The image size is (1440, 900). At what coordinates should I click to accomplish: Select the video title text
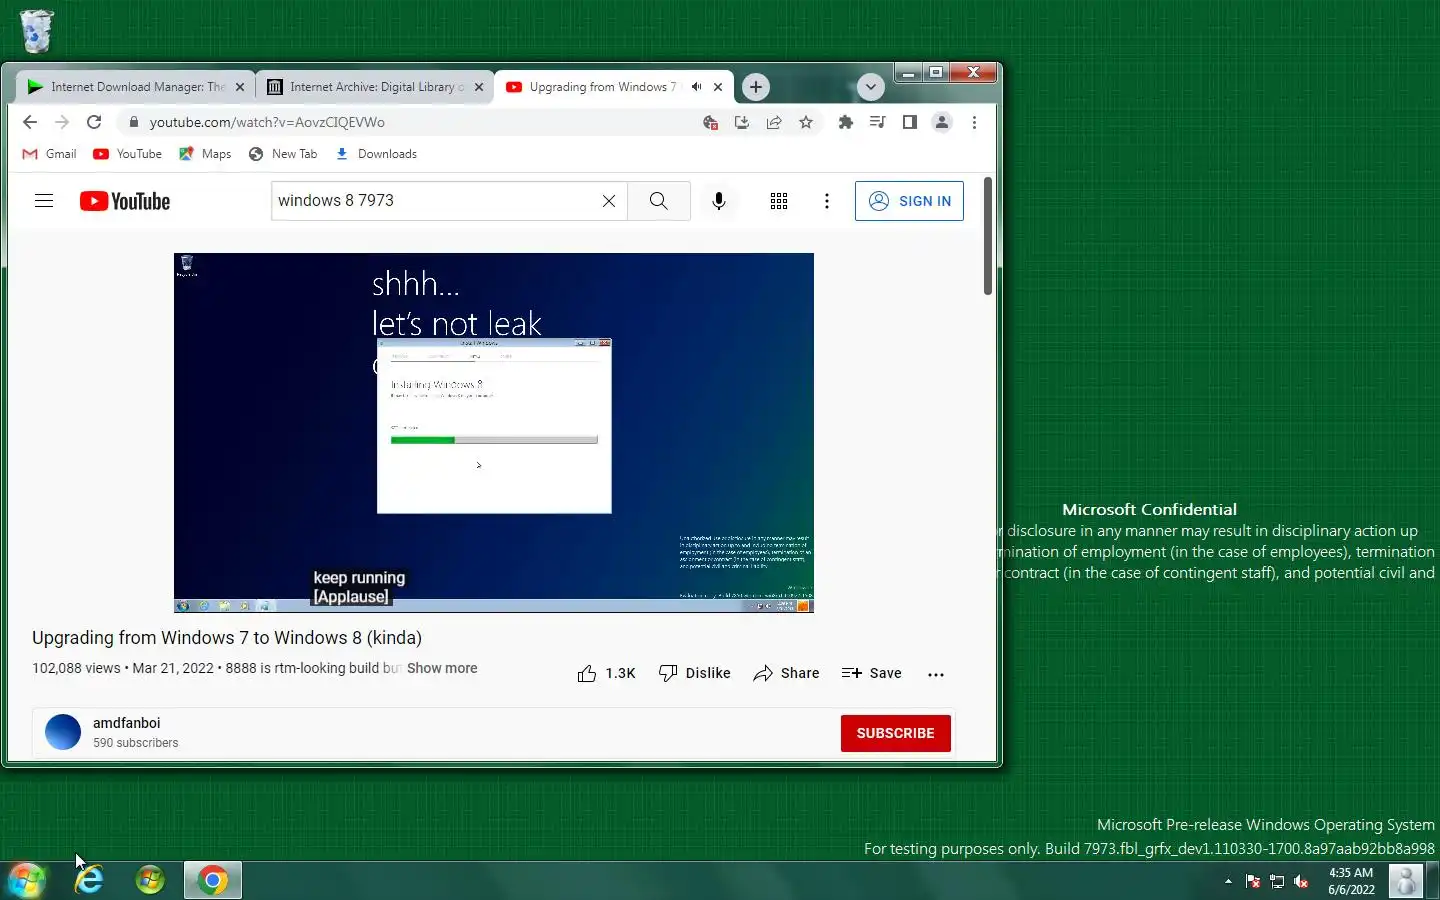(227, 638)
